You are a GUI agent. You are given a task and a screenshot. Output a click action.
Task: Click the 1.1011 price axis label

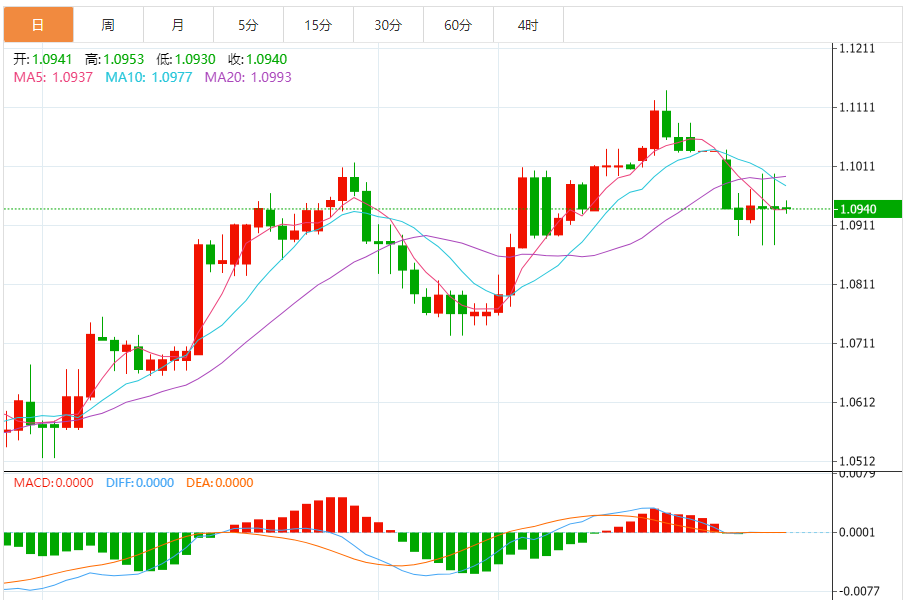[x=857, y=167]
